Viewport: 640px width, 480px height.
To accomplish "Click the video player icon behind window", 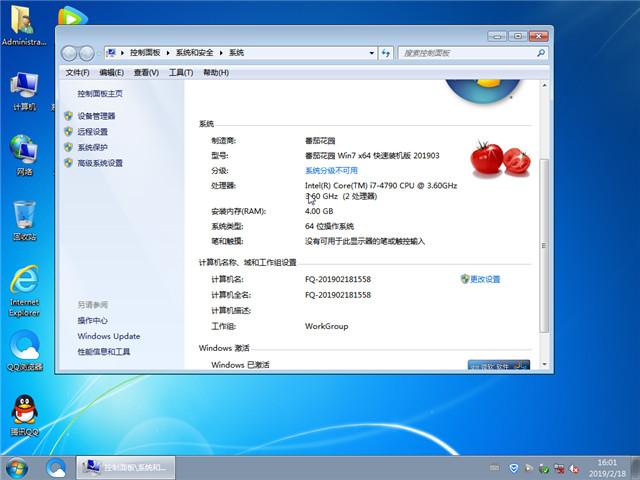I will tap(73, 16).
